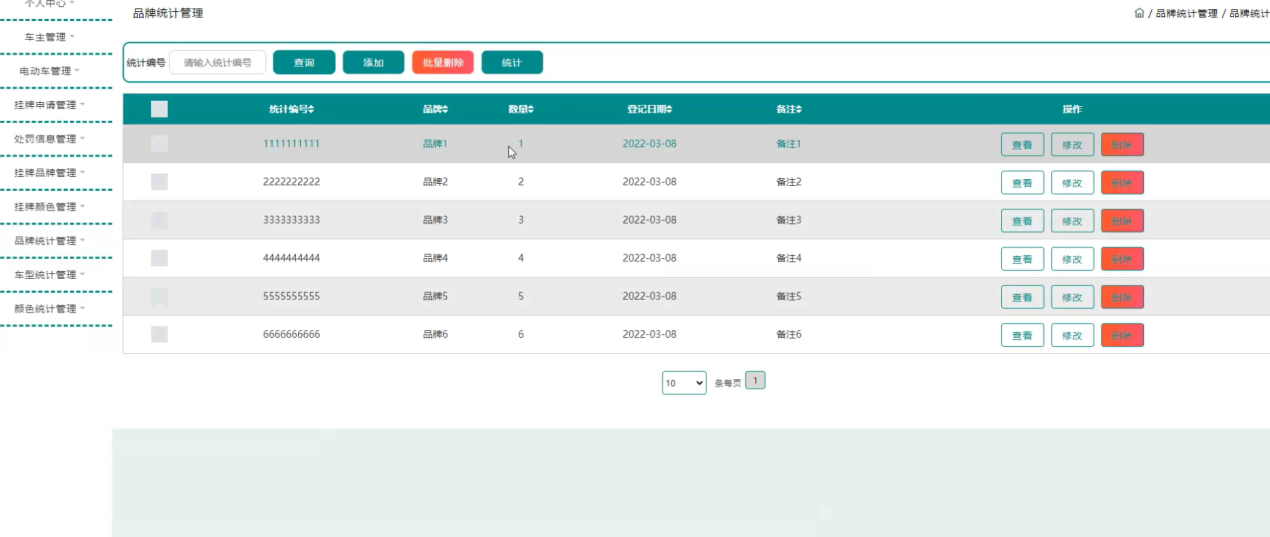
Task: Sort by 备注 using its sort arrows
Action: pyautogui.click(x=799, y=109)
